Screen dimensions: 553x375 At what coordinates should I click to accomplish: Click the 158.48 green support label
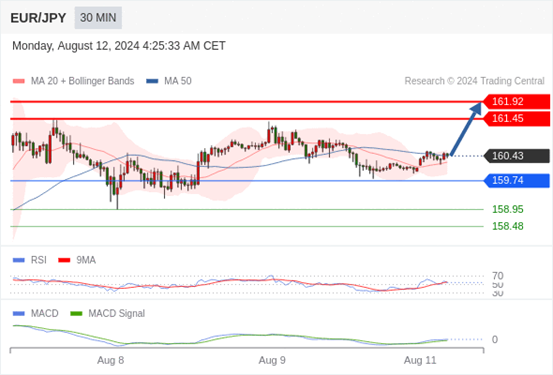point(508,226)
